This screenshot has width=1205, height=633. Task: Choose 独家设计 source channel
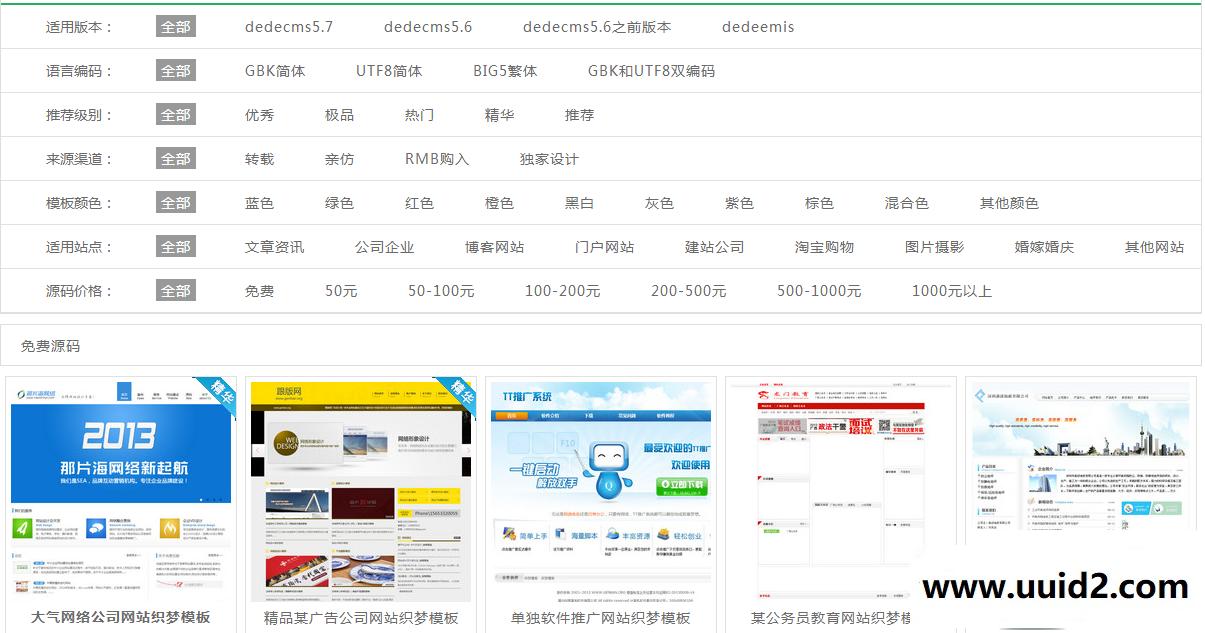(x=547, y=158)
